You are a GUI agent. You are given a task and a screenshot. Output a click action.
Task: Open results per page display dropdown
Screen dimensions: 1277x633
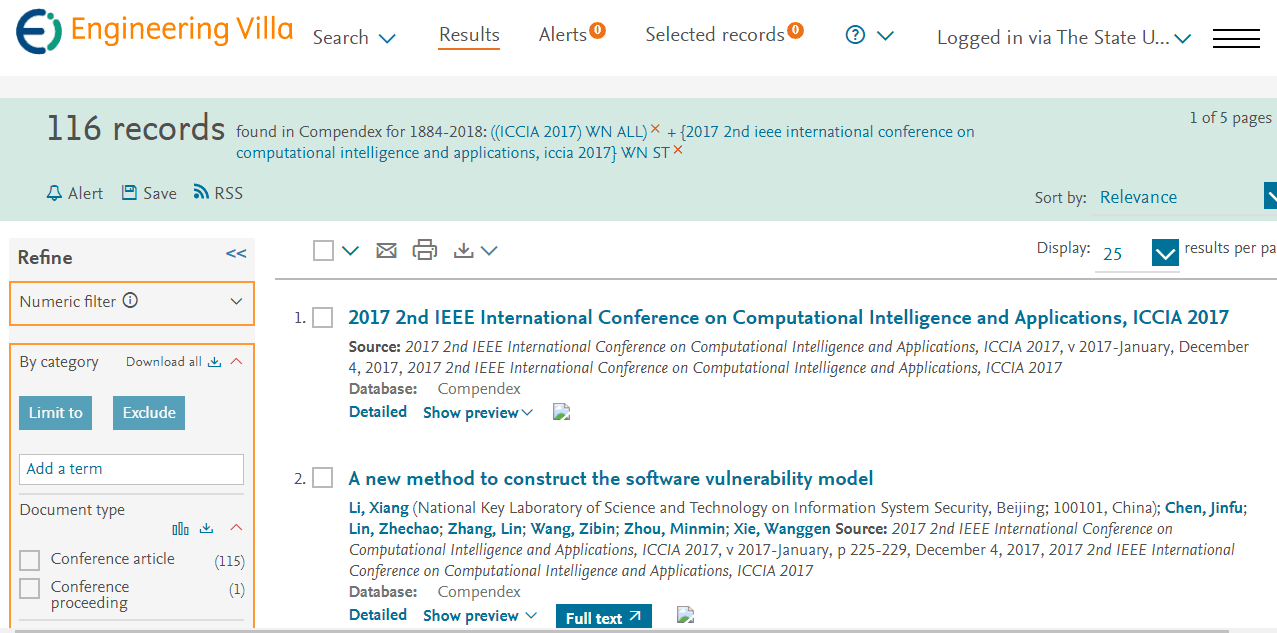[x=1137, y=254]
